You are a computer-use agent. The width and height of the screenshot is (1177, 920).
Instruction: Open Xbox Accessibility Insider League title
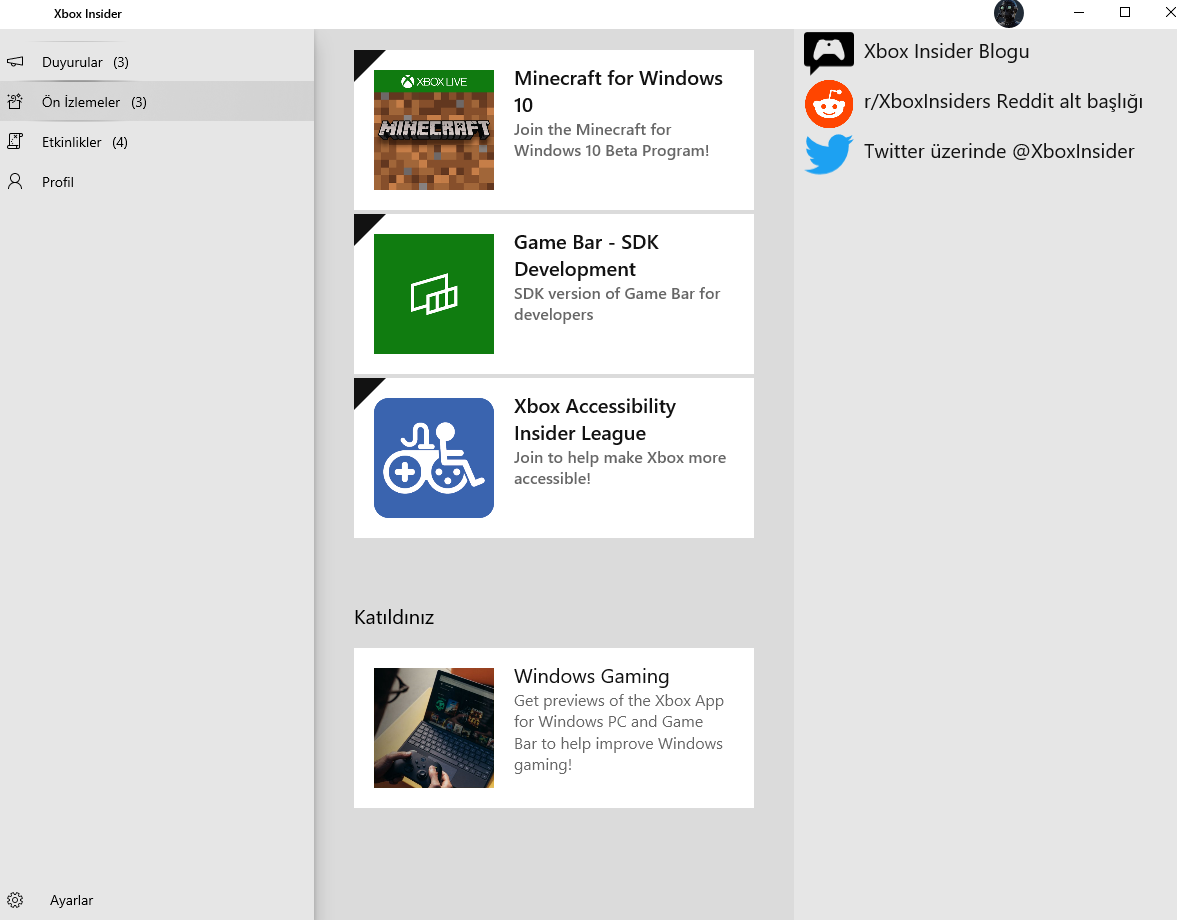coord(595,419)
